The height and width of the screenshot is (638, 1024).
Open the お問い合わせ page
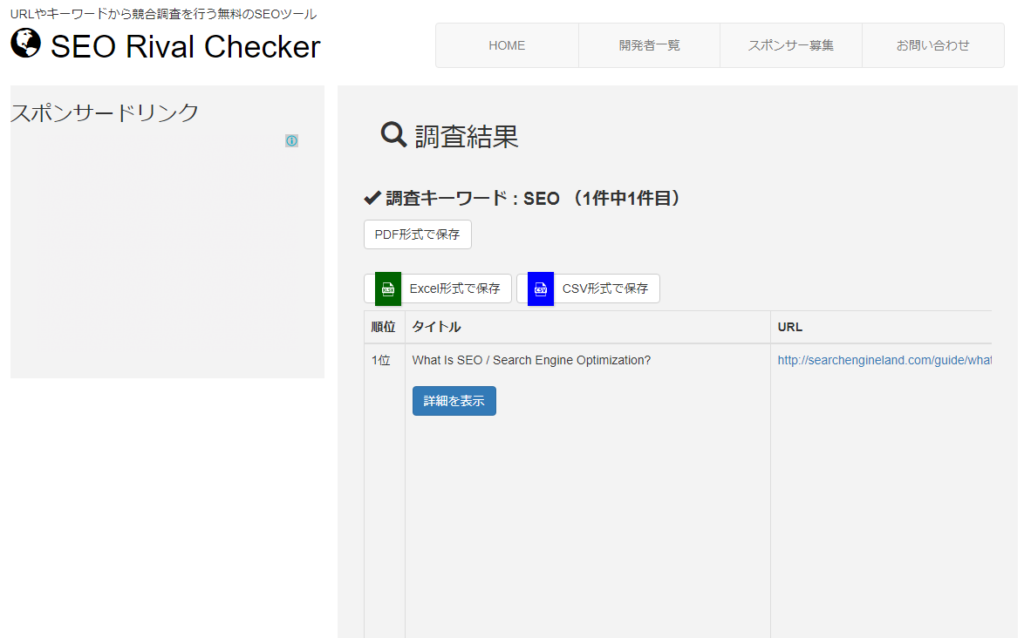point(932,46)
